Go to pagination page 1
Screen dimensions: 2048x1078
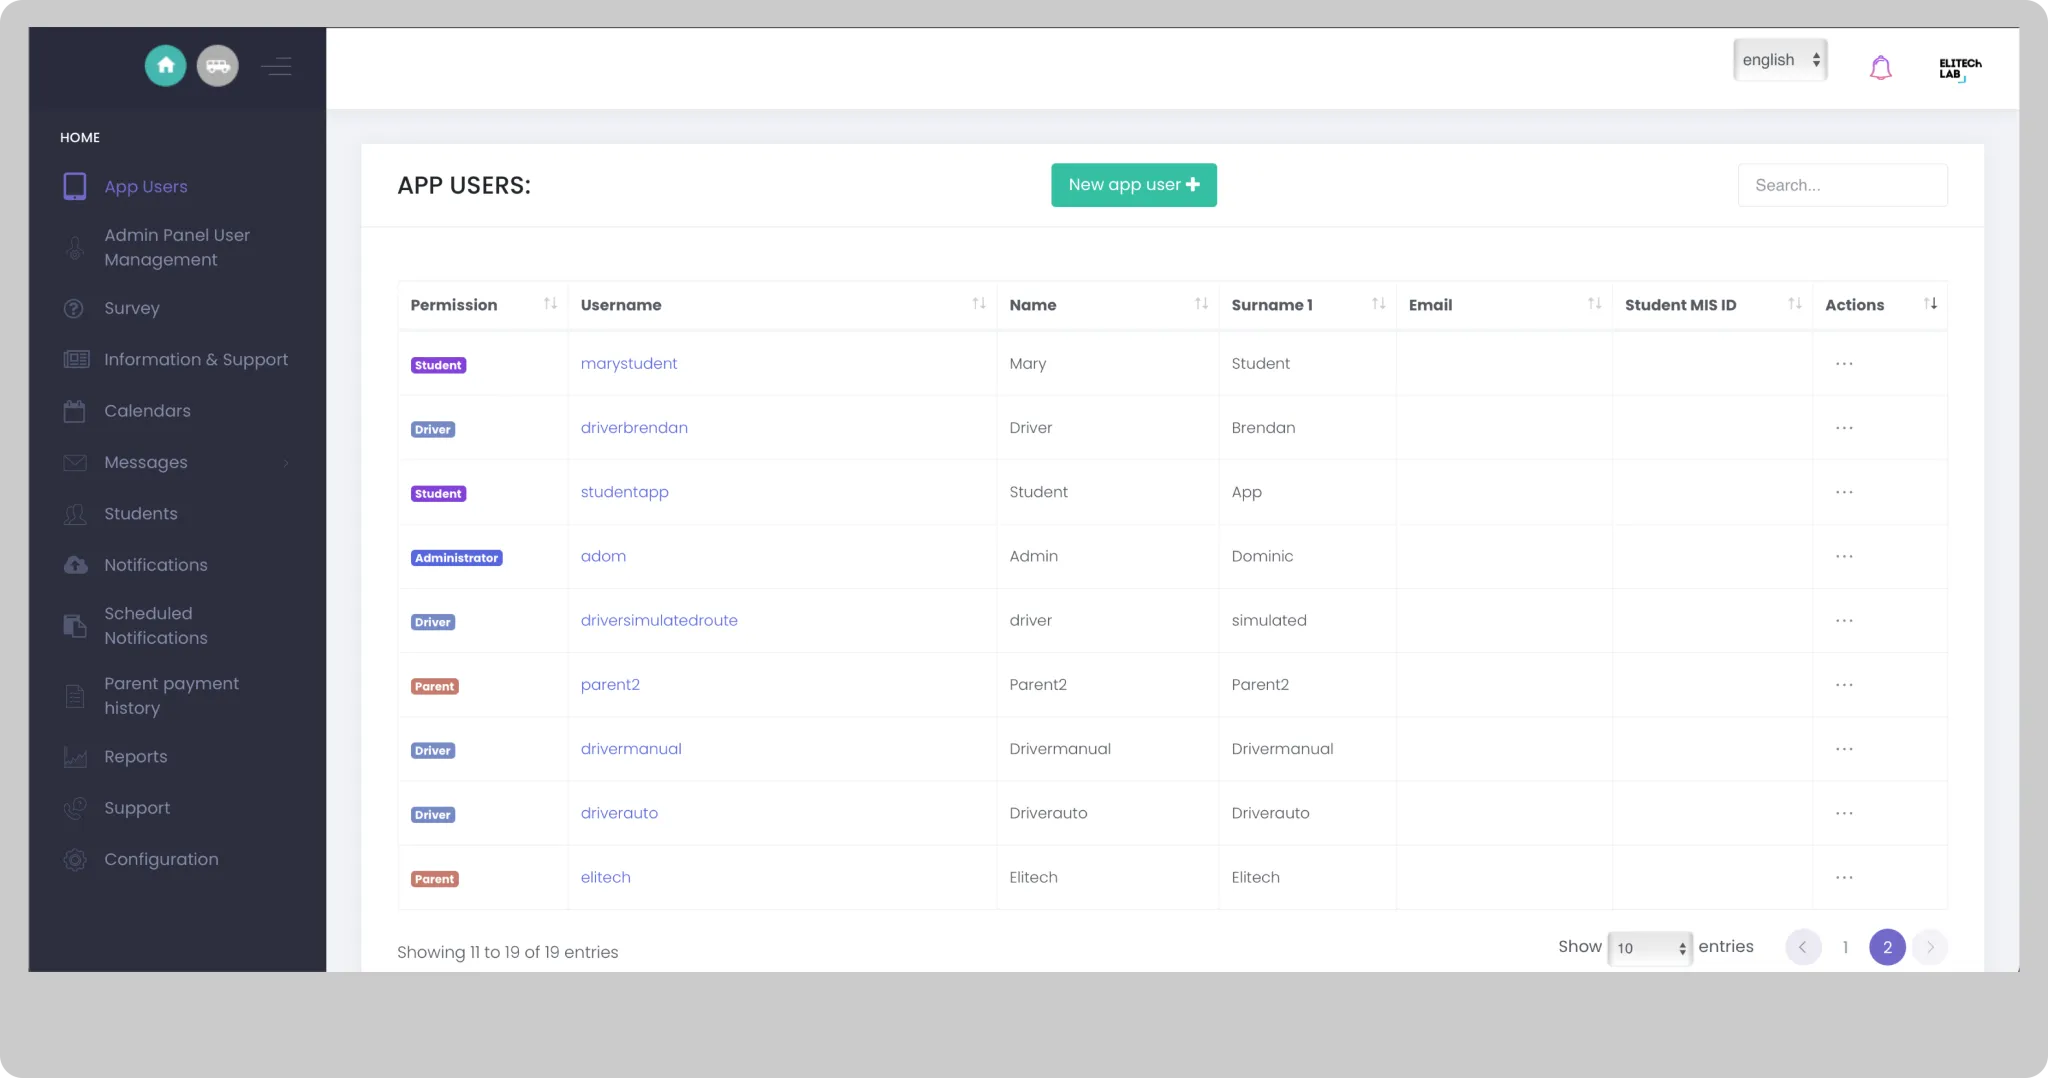(1845, 948)
